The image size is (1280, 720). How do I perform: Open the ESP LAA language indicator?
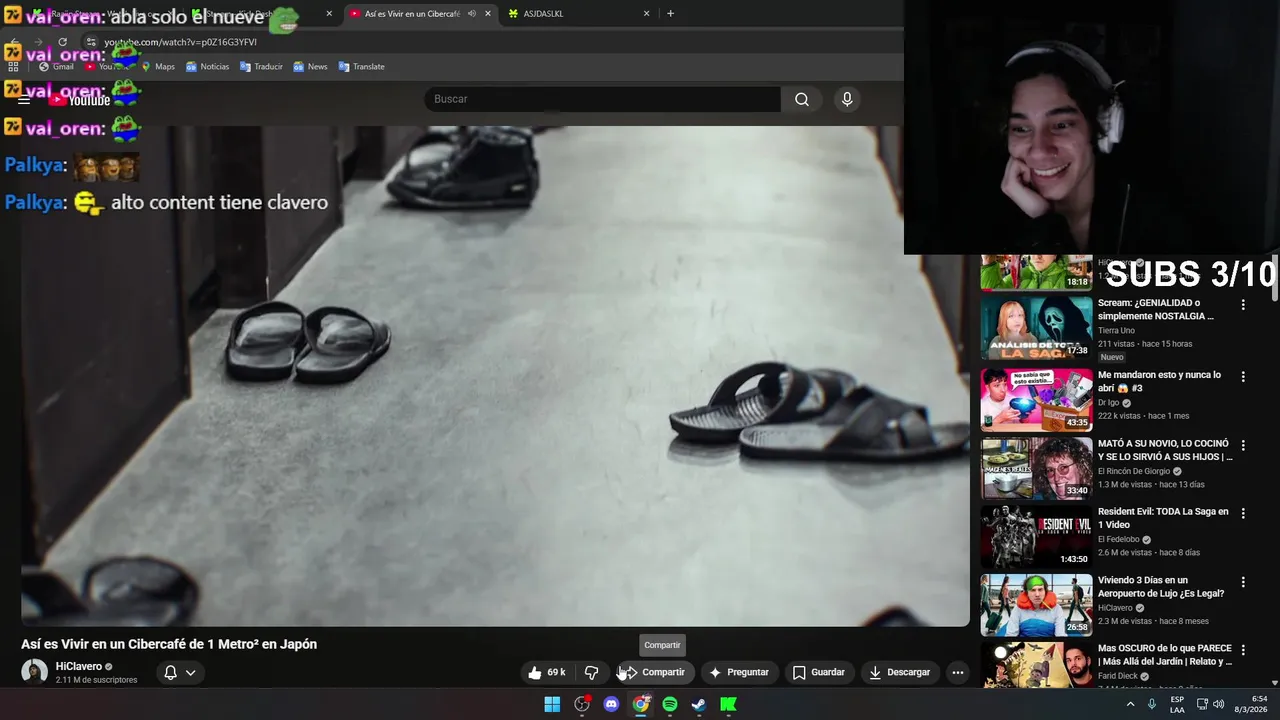coord(1177,704)
